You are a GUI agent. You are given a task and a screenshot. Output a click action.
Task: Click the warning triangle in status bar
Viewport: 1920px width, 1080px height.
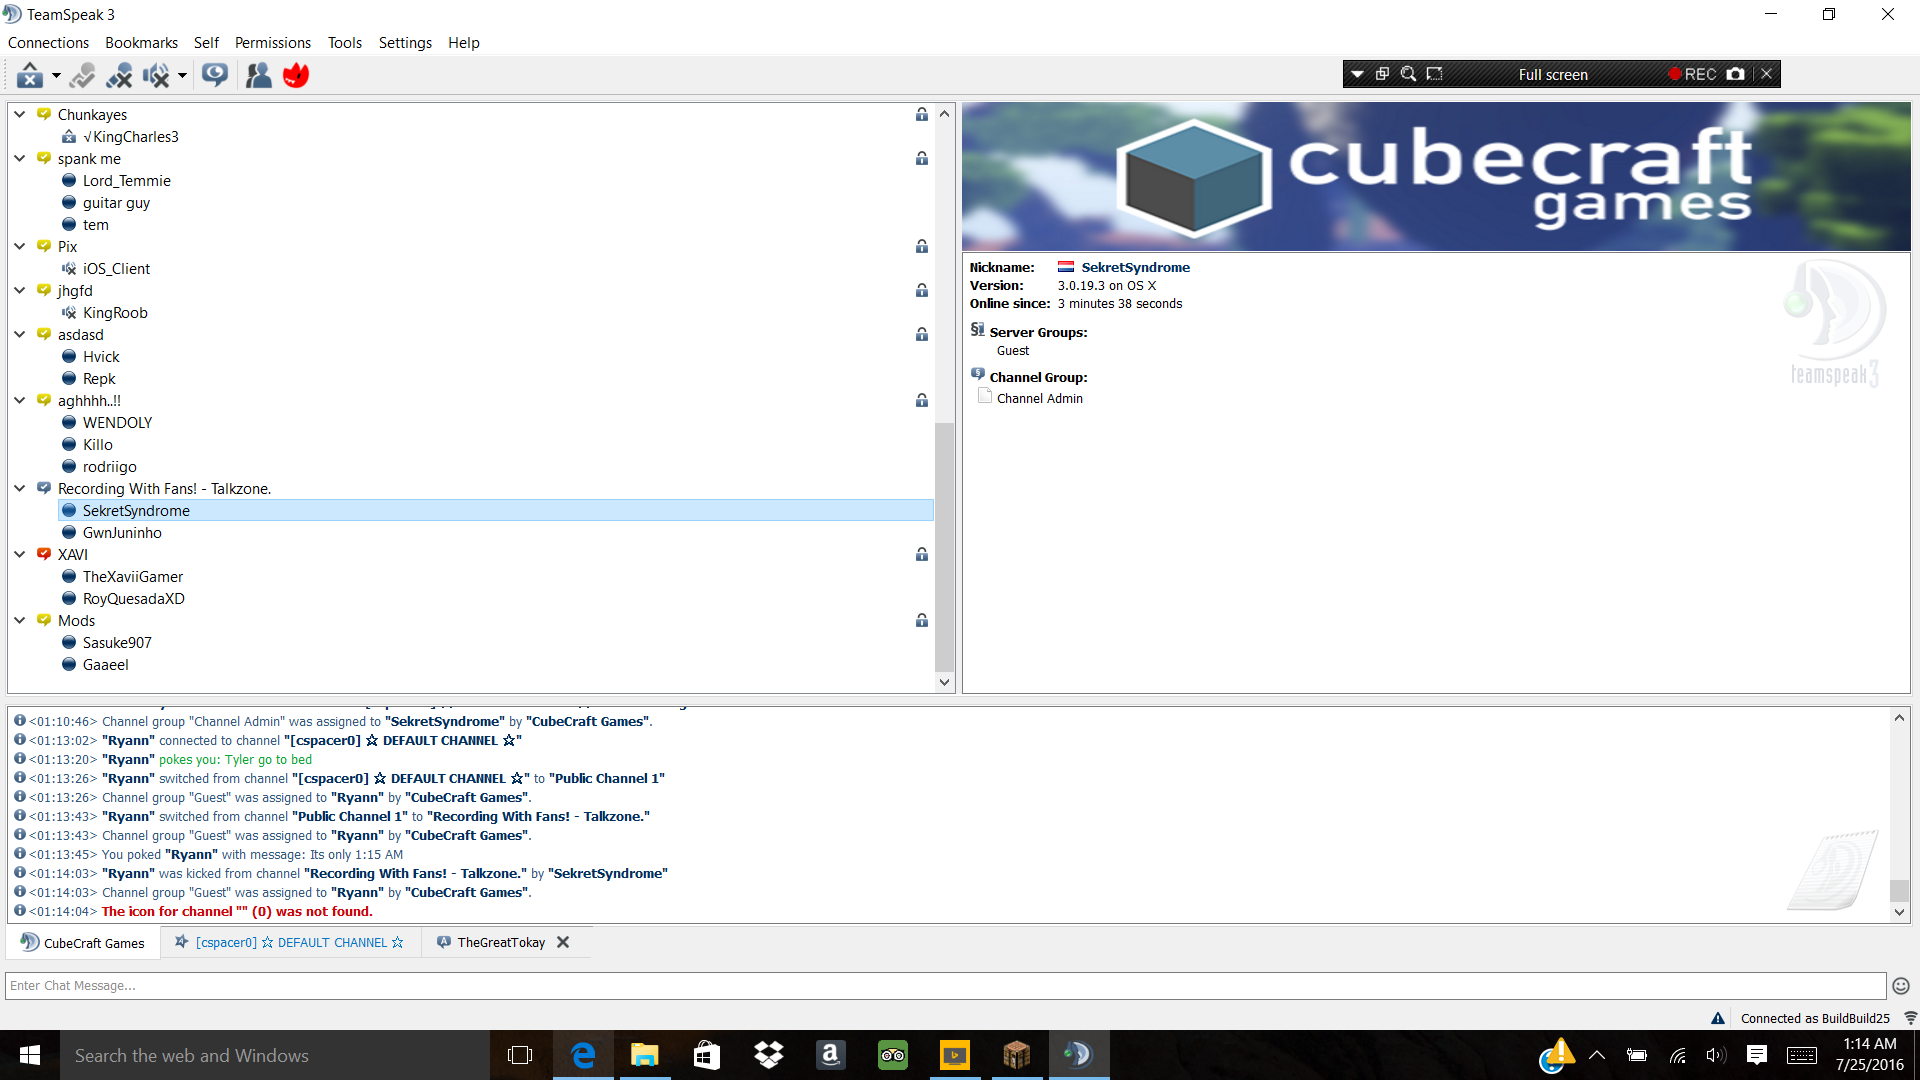[1718, 1018]
